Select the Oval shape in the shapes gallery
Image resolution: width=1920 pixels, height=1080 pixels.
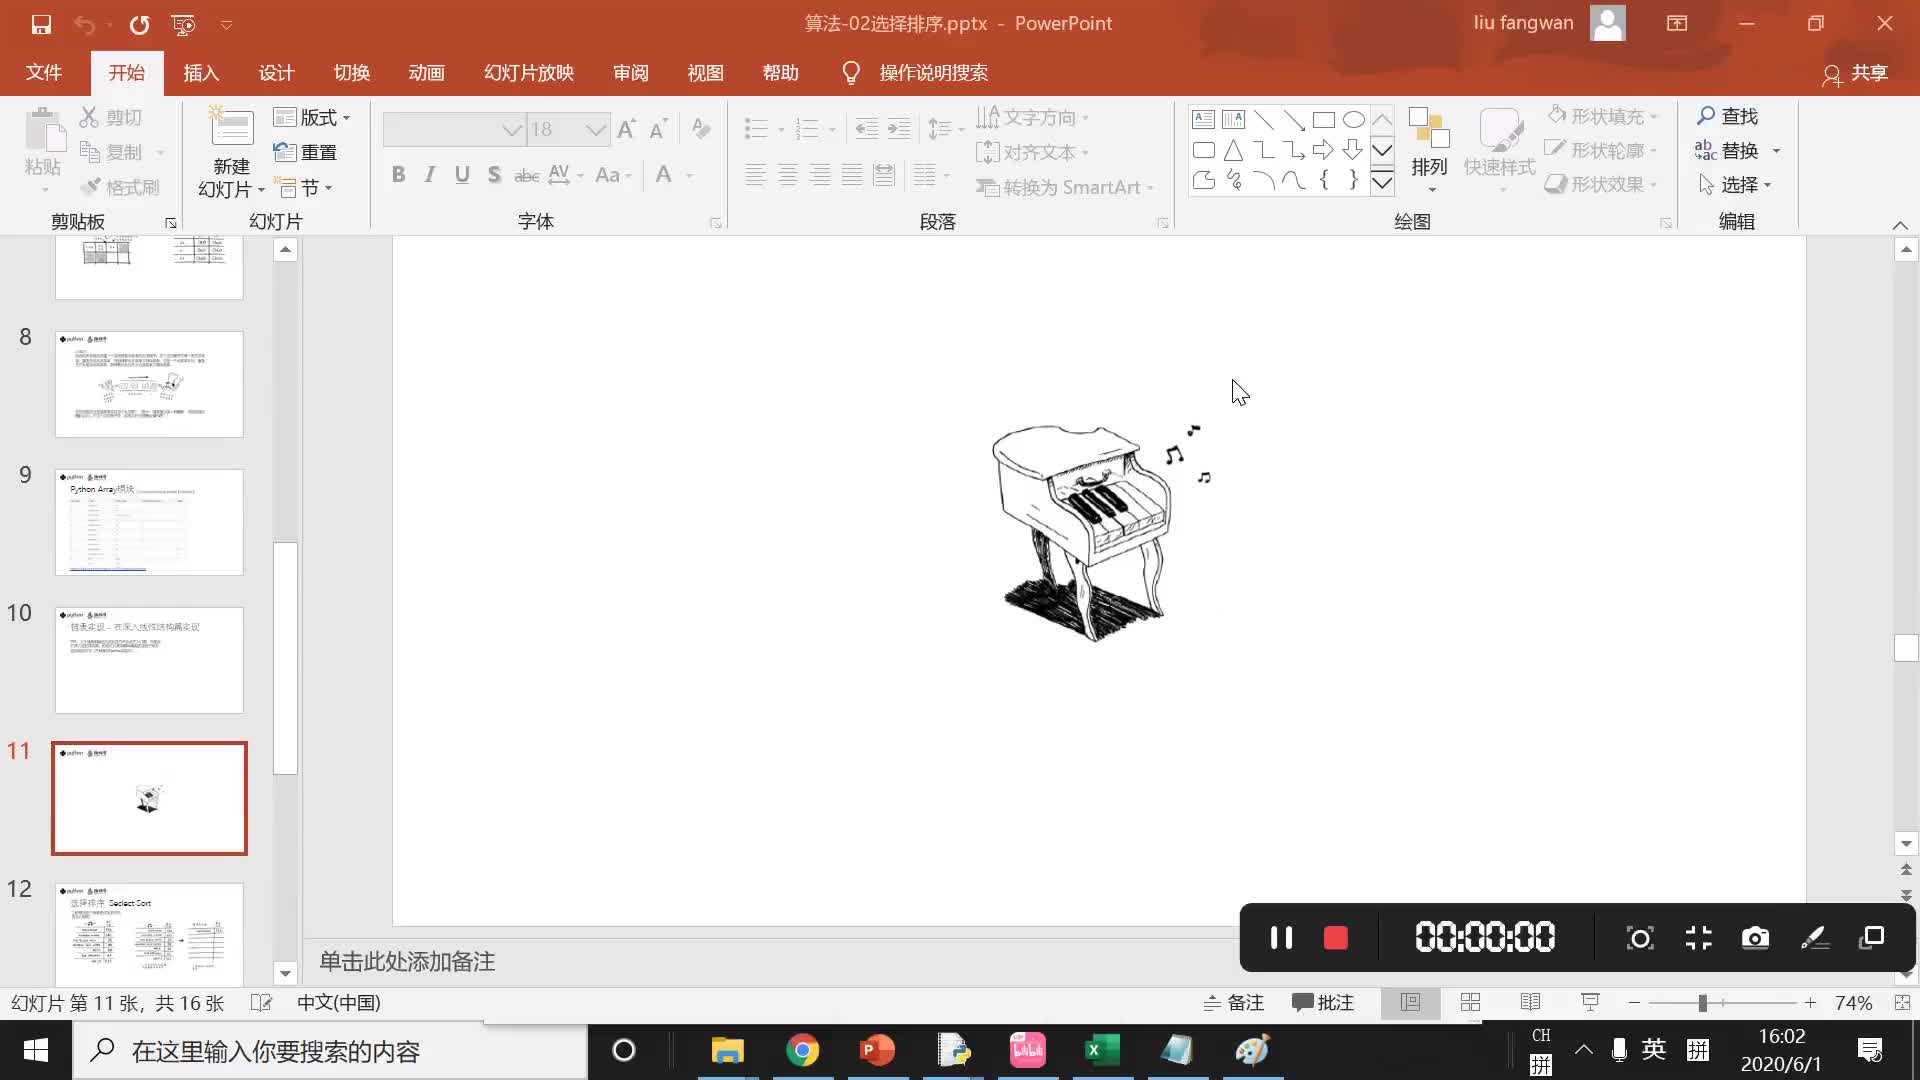tap(1353, 120)
